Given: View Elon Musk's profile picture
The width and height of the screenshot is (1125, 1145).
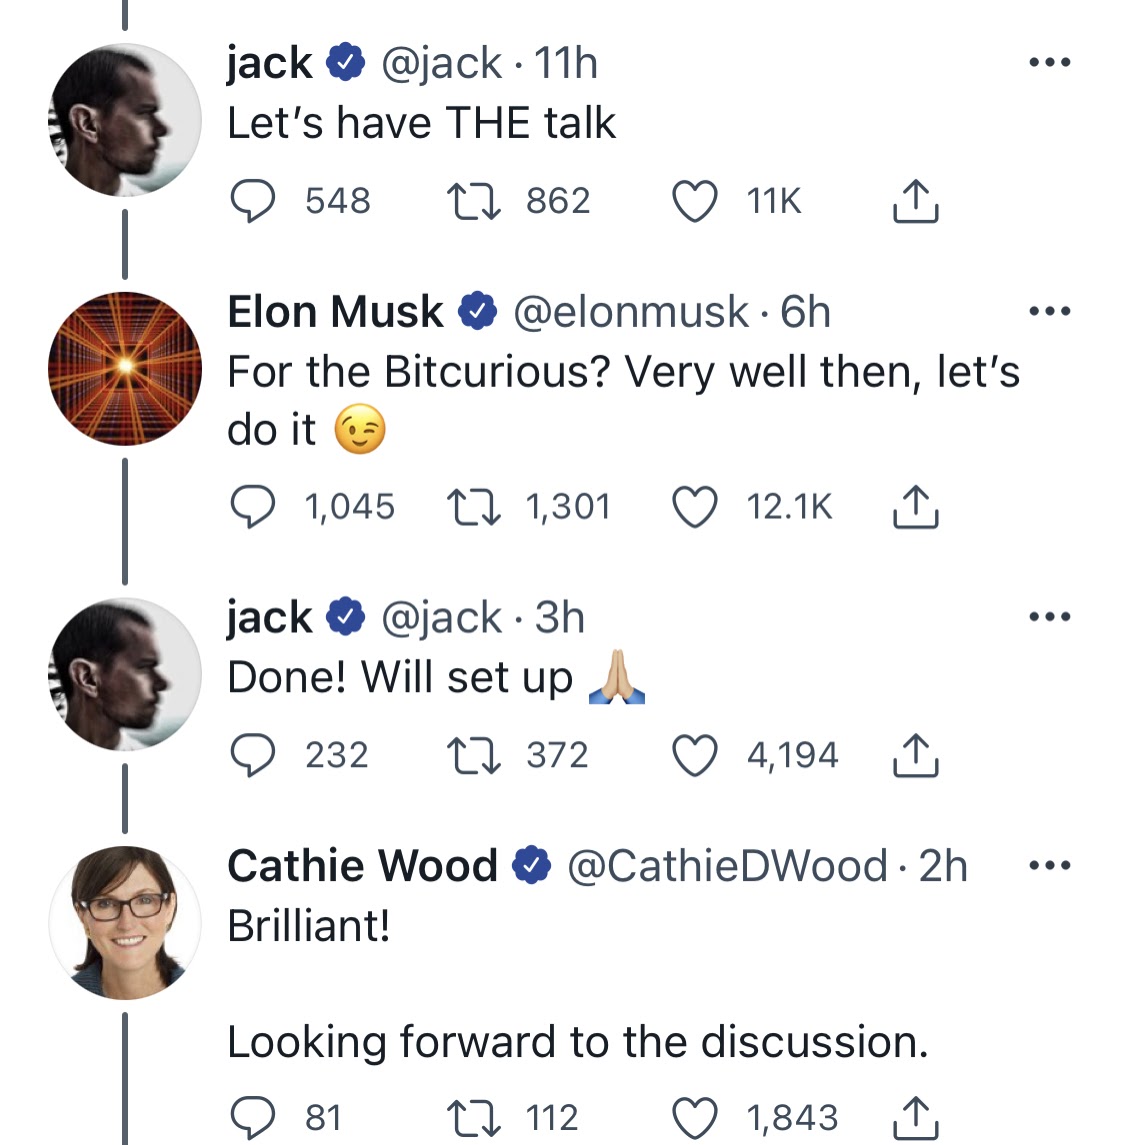Looking at the screenshot, I should tap(125, 369).
